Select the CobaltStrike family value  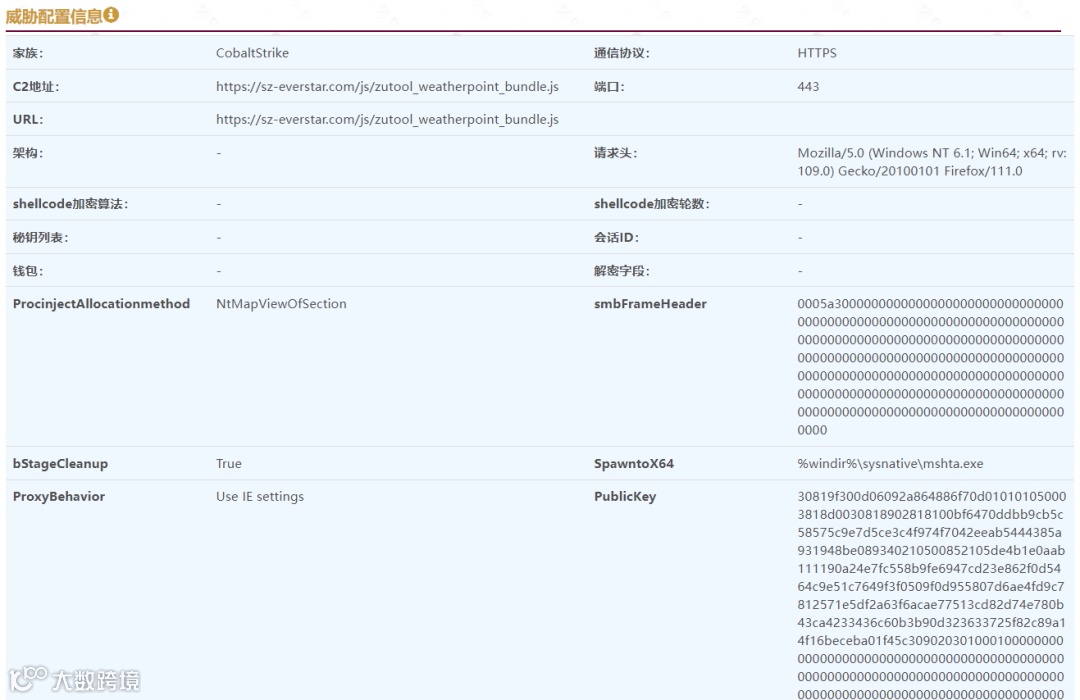tap(252, 53)
